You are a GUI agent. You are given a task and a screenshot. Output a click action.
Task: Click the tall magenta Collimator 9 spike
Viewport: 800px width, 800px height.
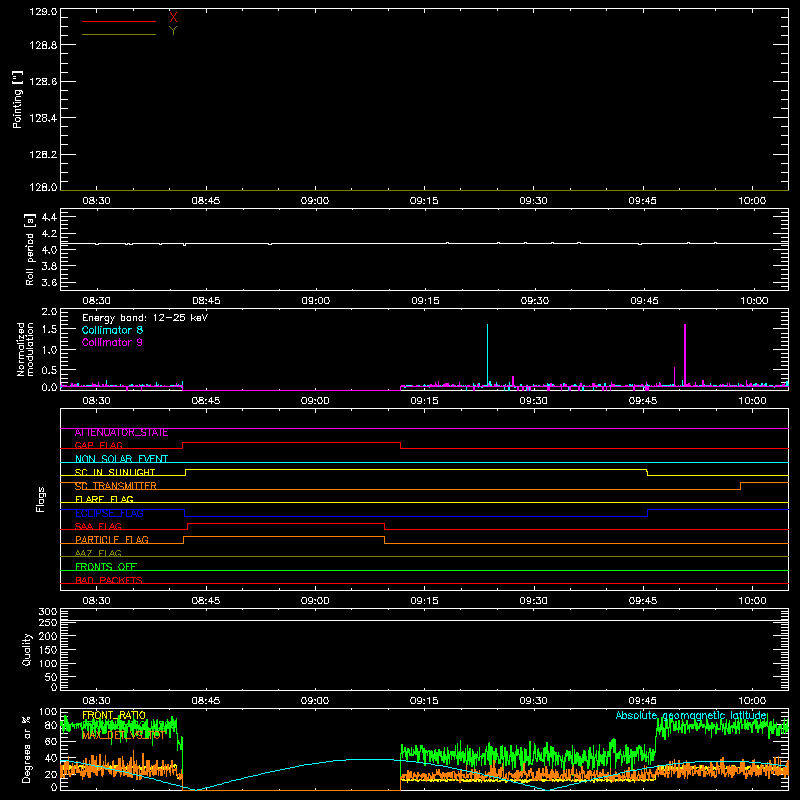coord(685,355)
